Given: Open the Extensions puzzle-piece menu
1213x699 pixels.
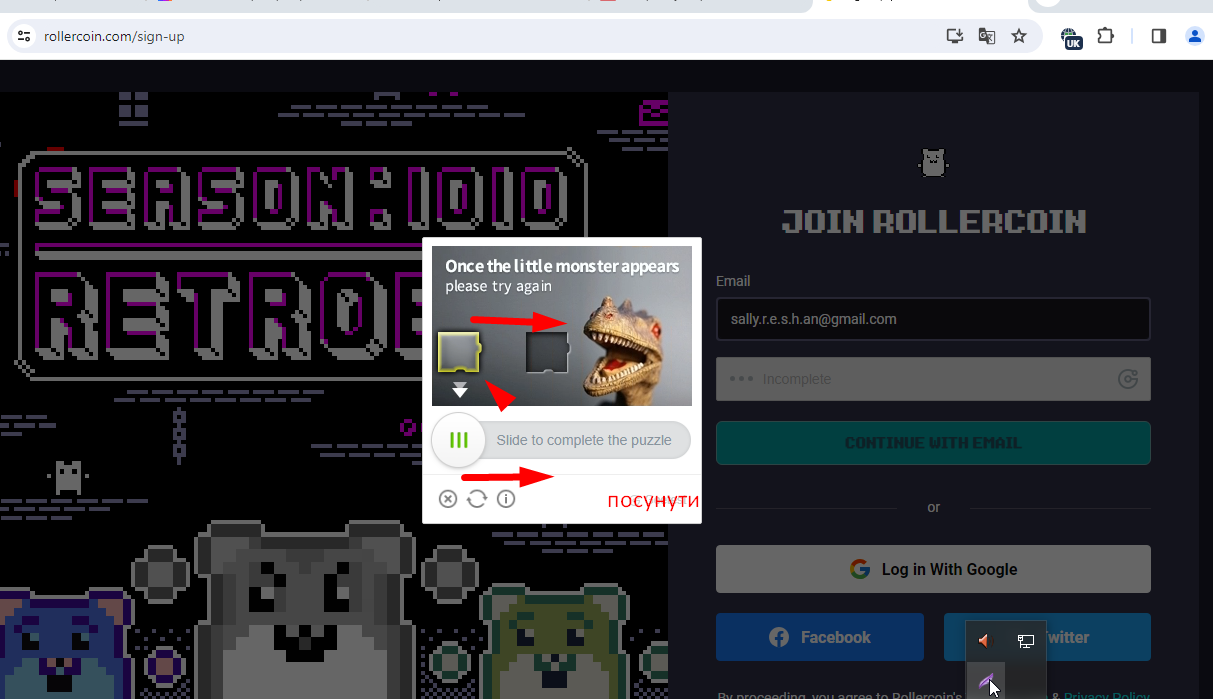Looking at the screenshot, I should tap(1105, 36).
